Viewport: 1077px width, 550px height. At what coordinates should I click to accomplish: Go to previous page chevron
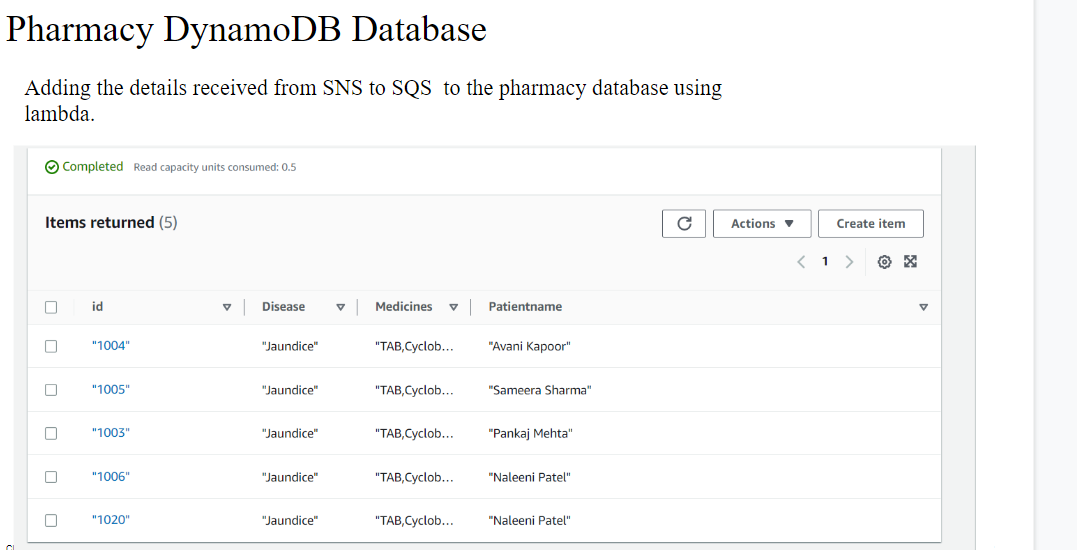point(801,262)
